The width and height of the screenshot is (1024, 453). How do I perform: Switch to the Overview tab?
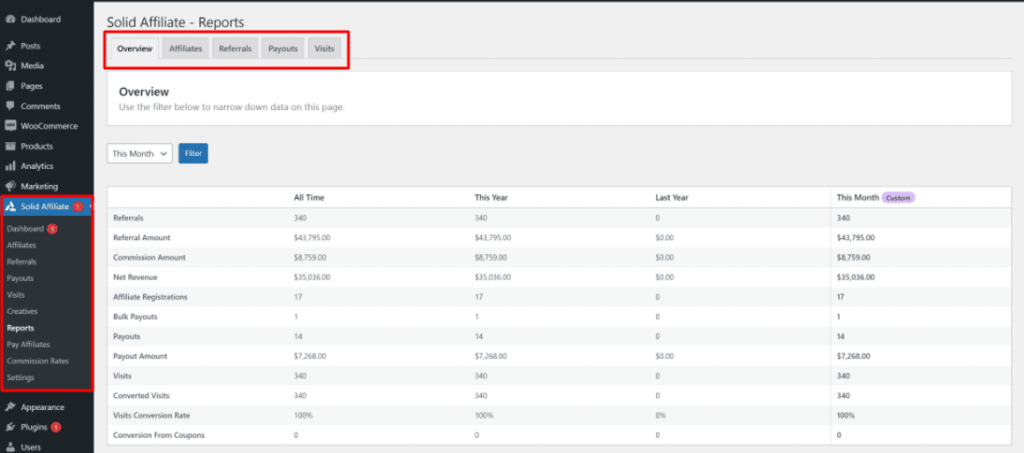(135, 49)
